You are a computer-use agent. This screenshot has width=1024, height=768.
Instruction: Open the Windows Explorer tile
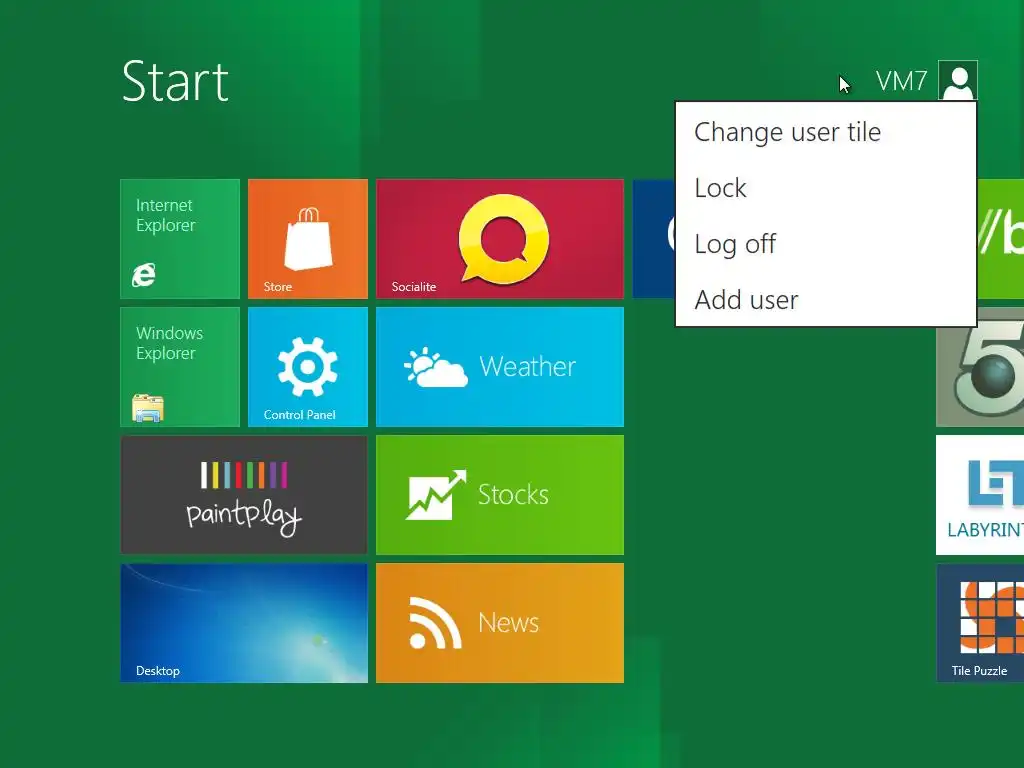click(x=180, y=367)
